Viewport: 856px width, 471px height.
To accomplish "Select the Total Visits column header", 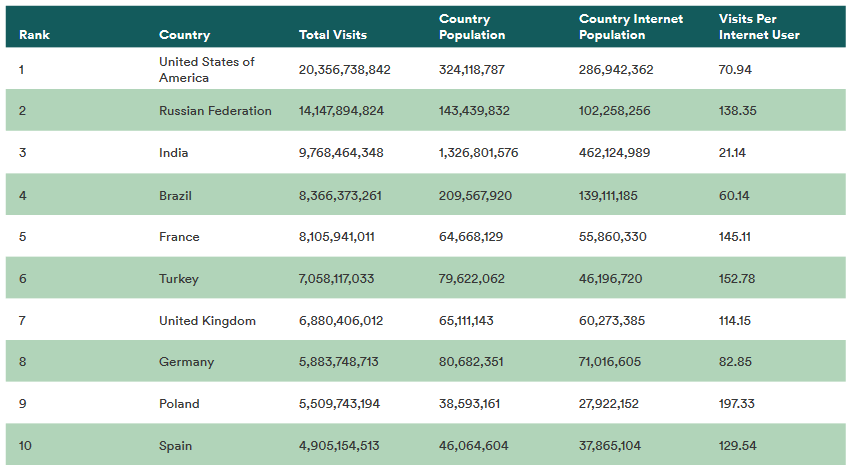I will click(333, 35).
